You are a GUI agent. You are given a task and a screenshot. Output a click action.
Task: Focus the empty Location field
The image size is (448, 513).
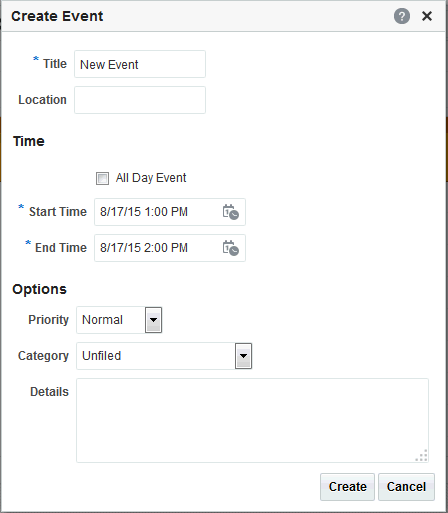(x=140, y=100)
